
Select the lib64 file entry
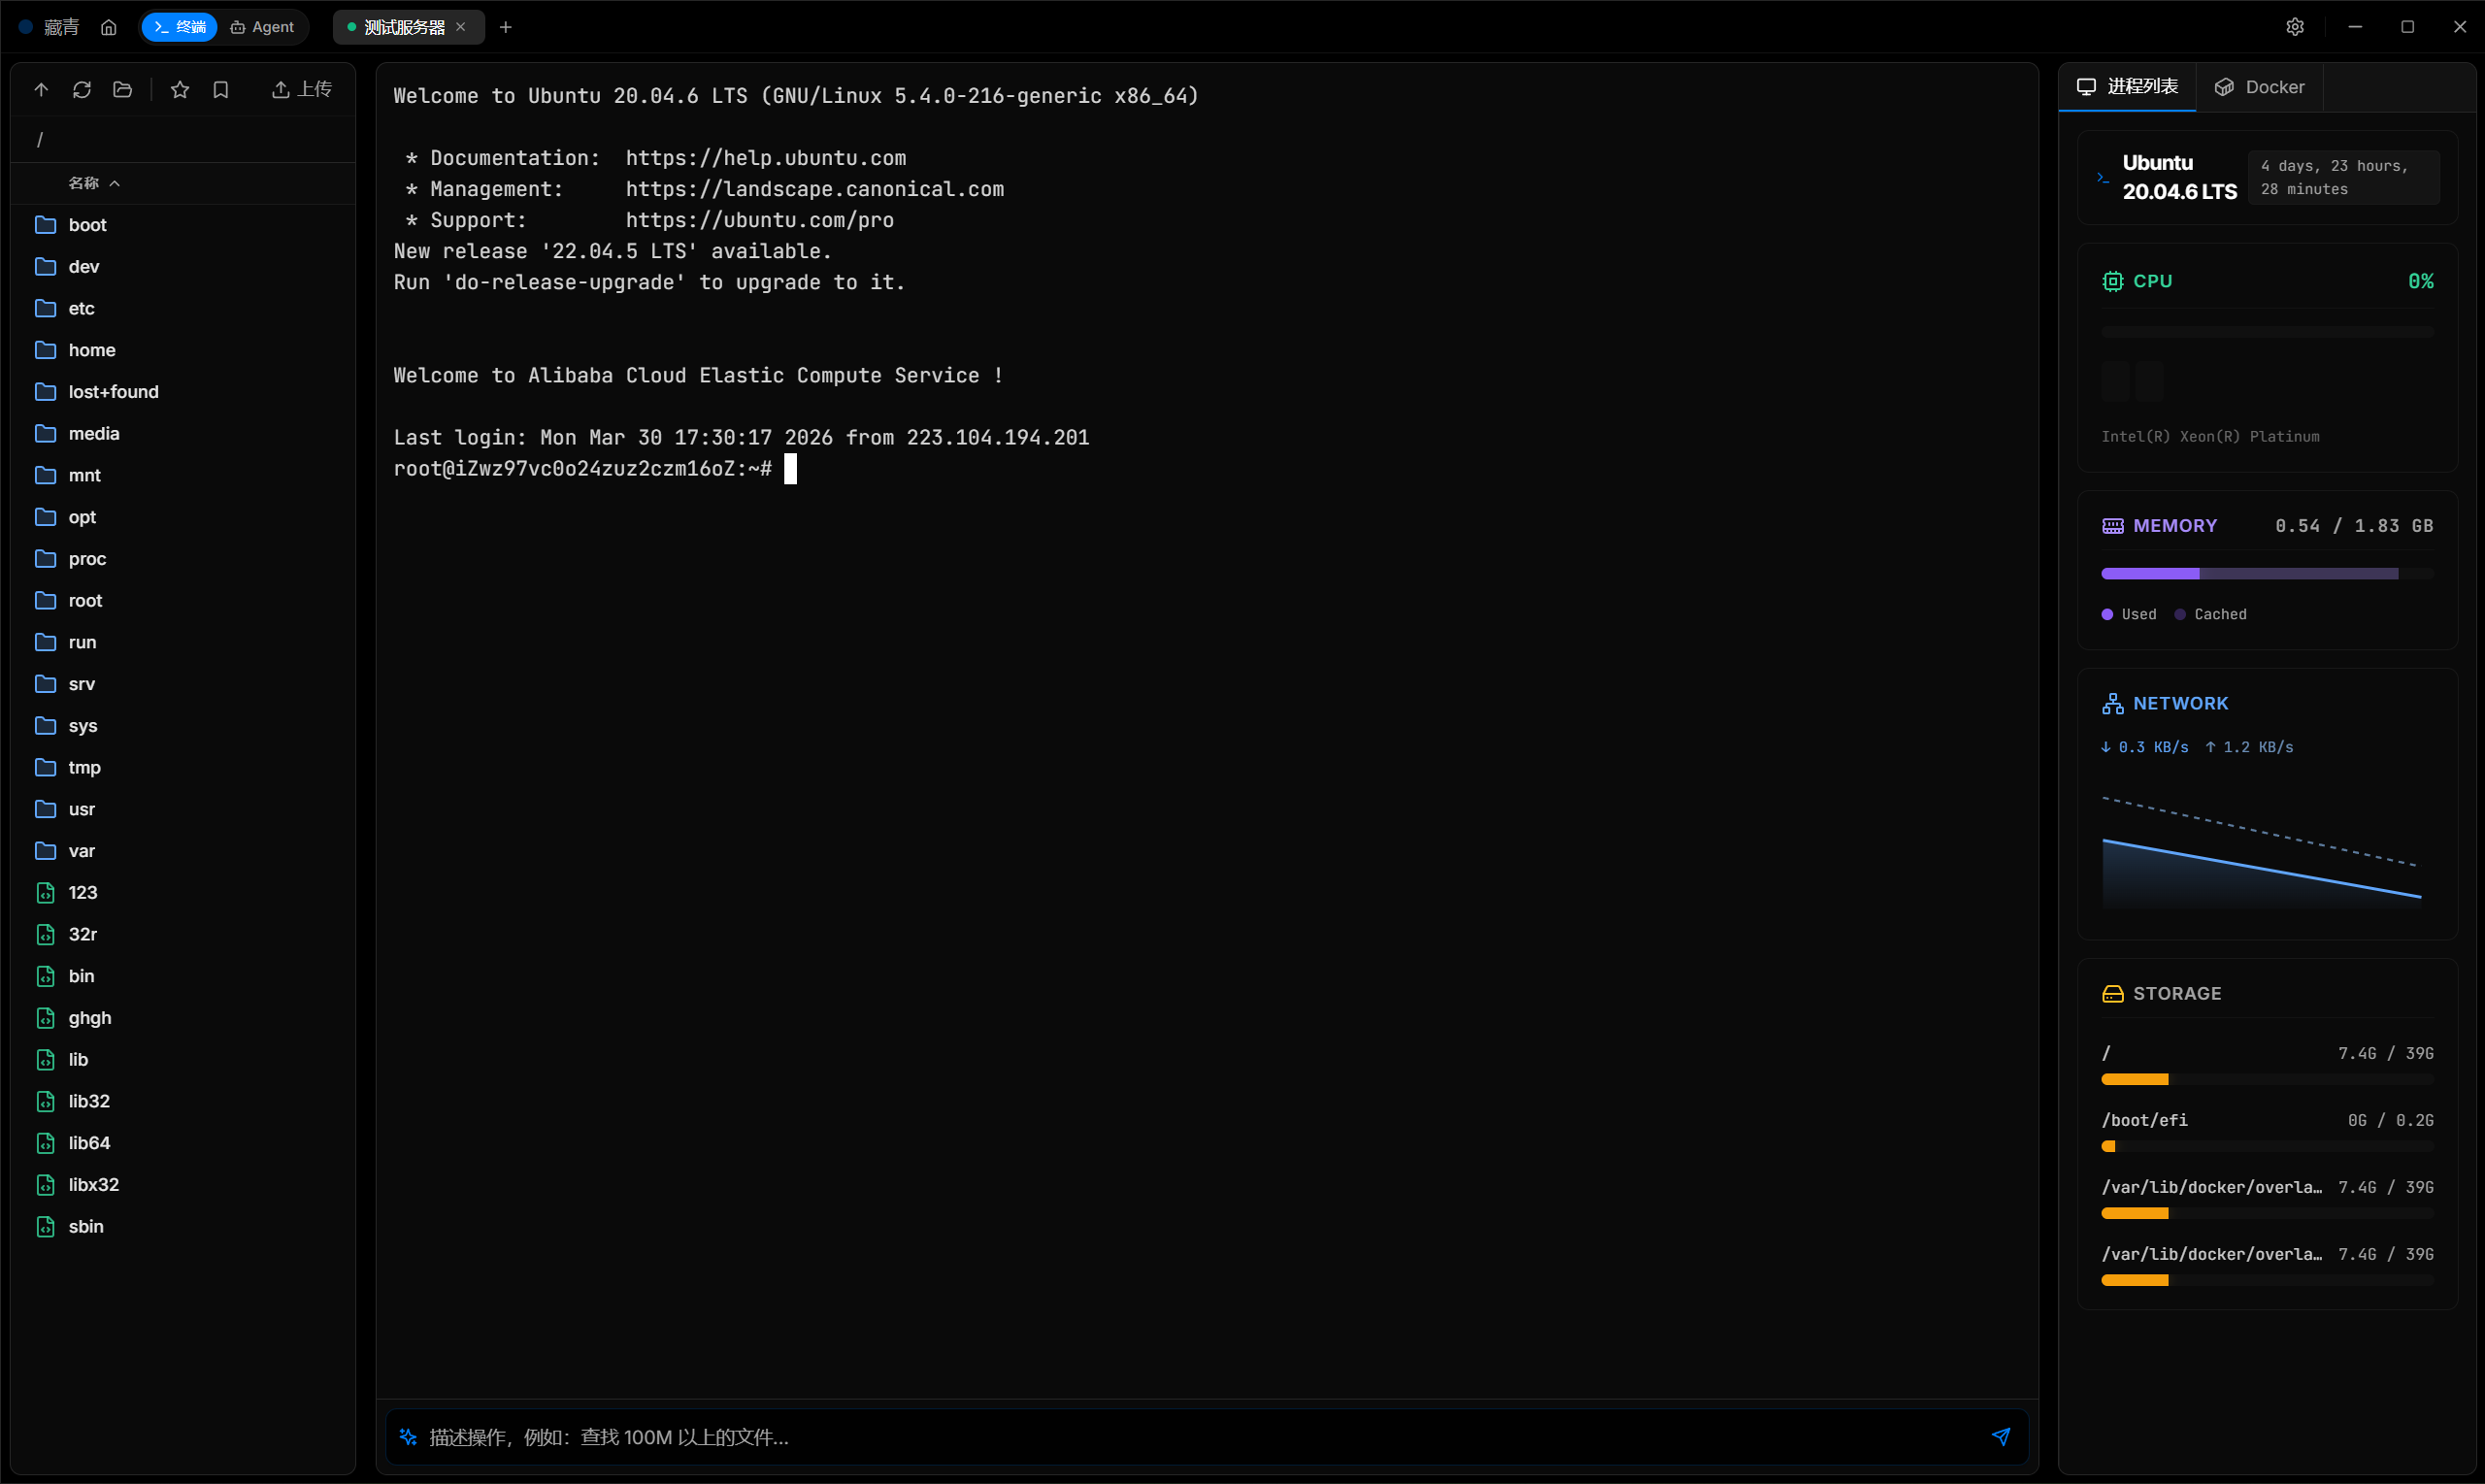[89, 1143]
